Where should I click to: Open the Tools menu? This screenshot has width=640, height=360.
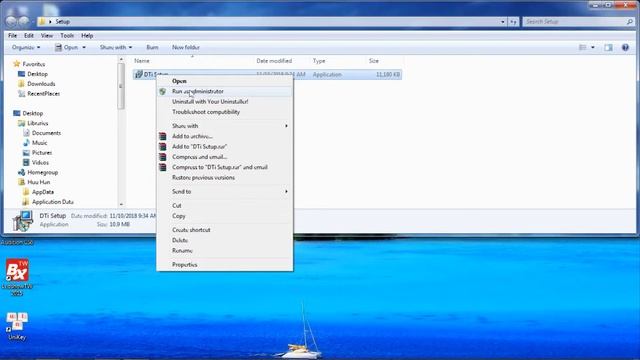pos(67,36)
